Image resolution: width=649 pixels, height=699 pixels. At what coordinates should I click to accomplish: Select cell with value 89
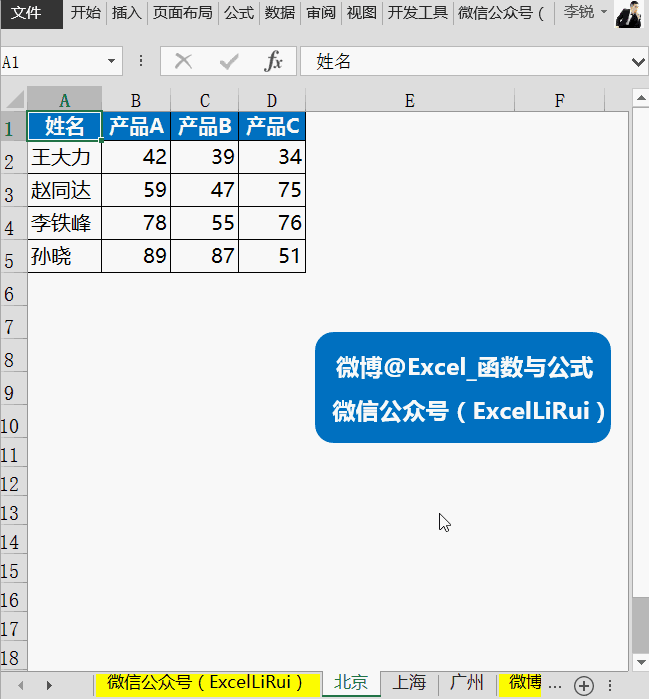136,256
